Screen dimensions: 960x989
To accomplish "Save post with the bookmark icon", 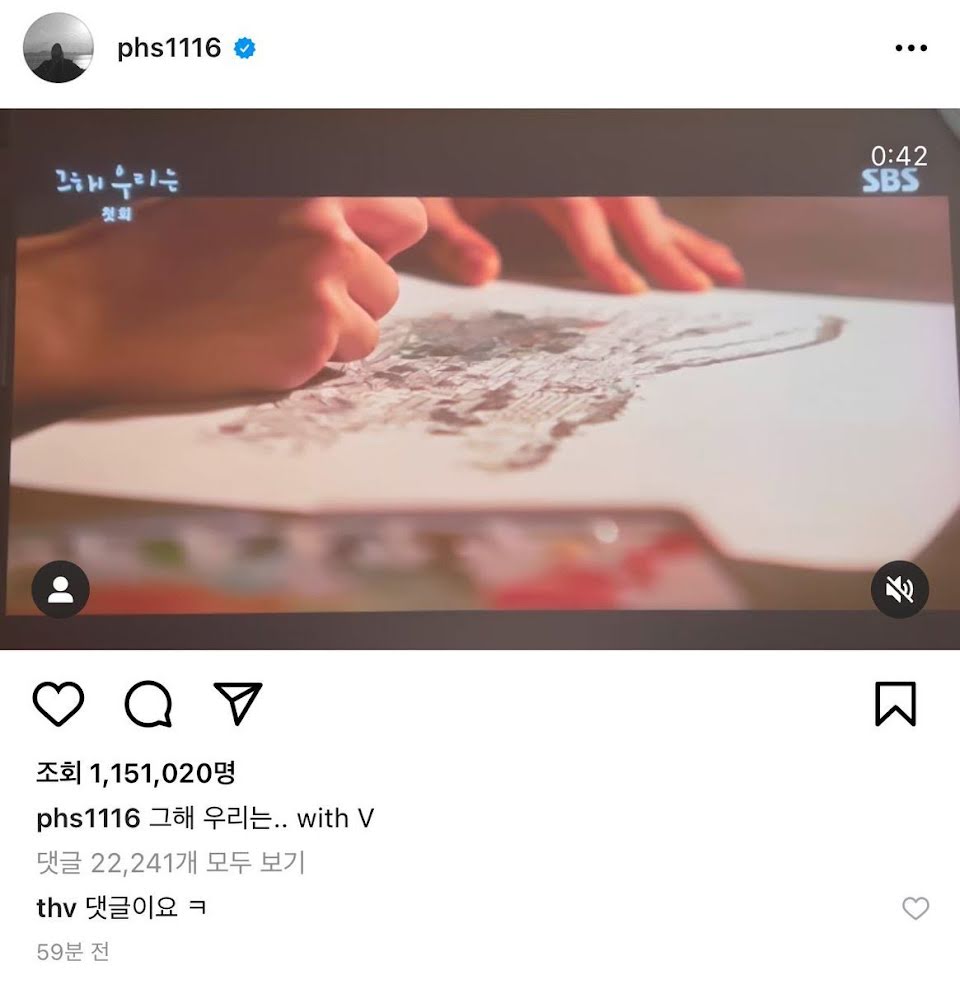I will 895,703.
